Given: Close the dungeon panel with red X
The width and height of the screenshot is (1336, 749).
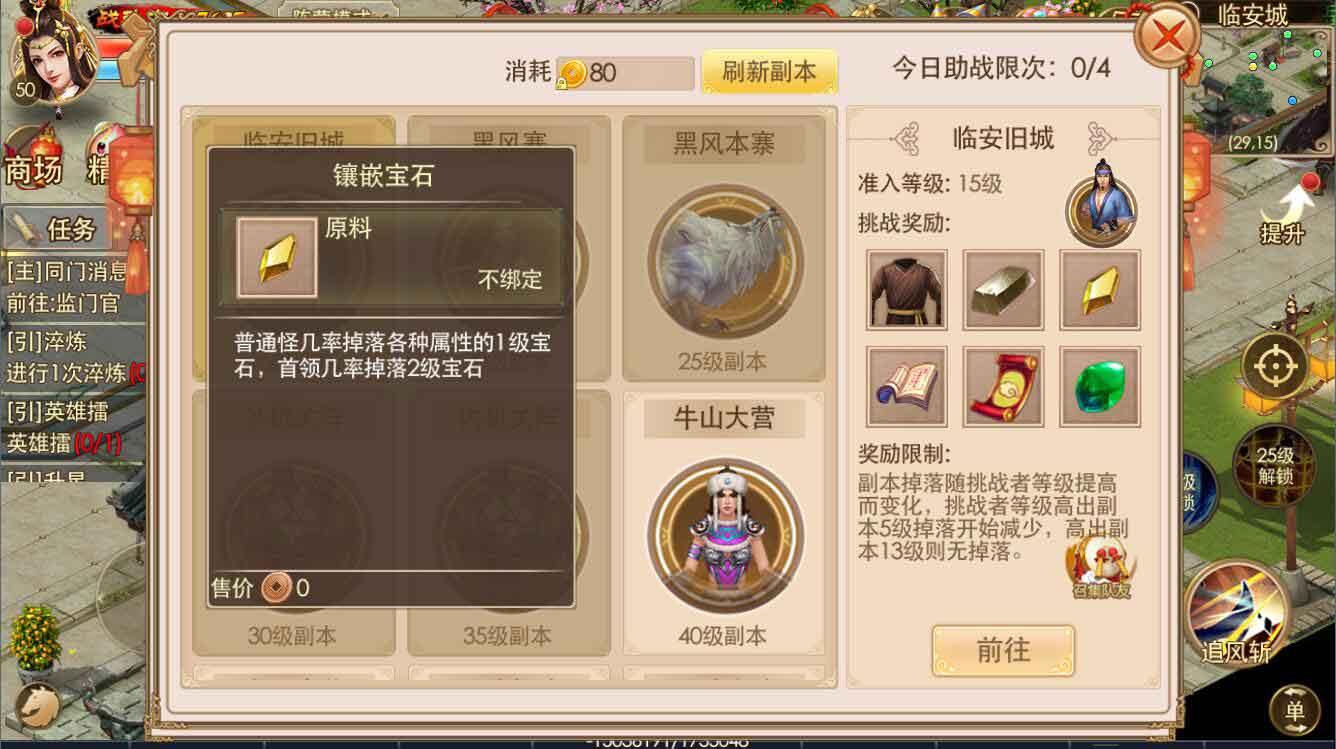Looking at the screenshot, I should [x=1167, y=37].
